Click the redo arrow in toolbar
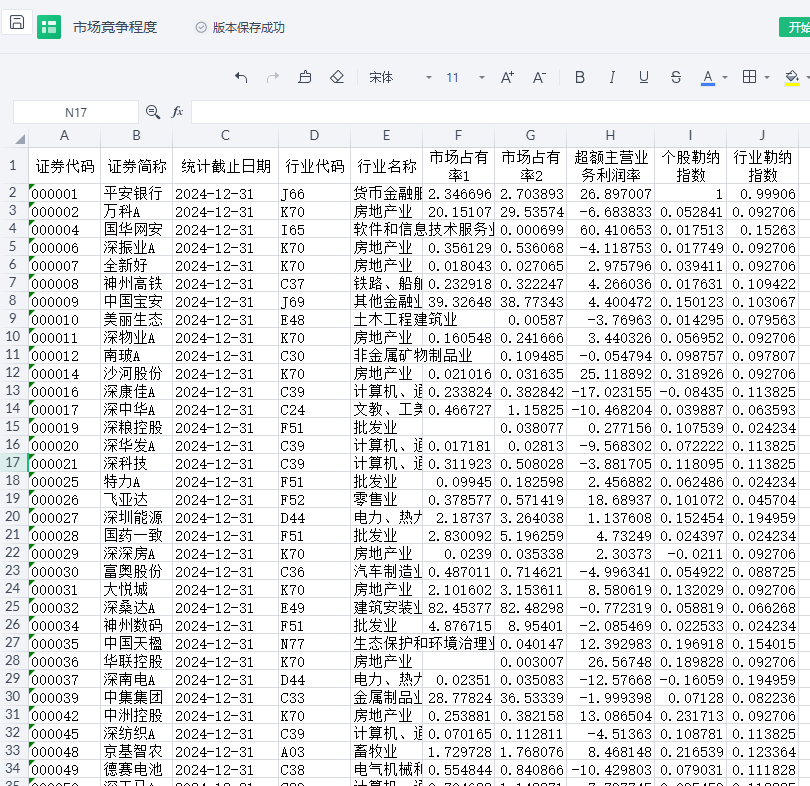The width and height of the screenshot is (810, 786). [273, 77]
